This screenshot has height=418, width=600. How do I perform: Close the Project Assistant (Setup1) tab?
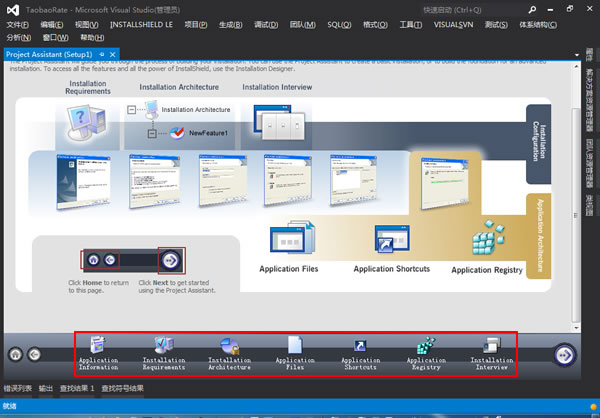point(112,54)
